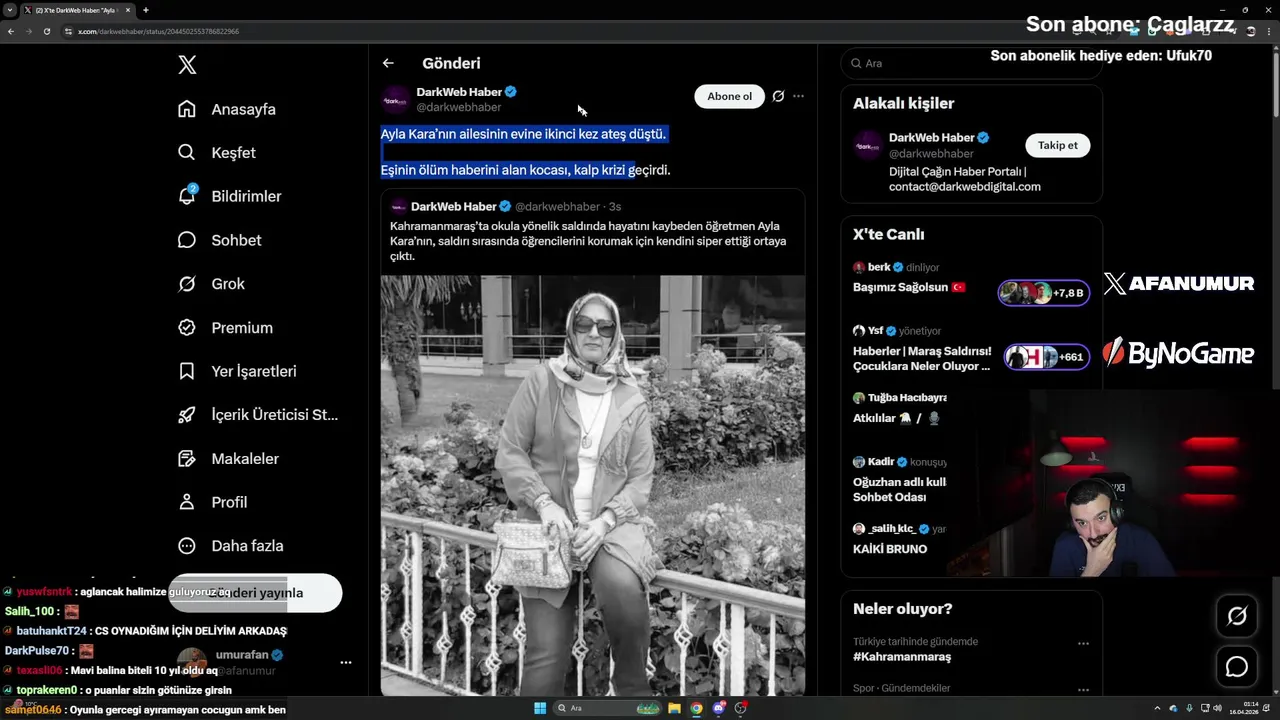Open the umurafan account menu dots
Viewport: 1280px width, 720px height.
[346, 662]
